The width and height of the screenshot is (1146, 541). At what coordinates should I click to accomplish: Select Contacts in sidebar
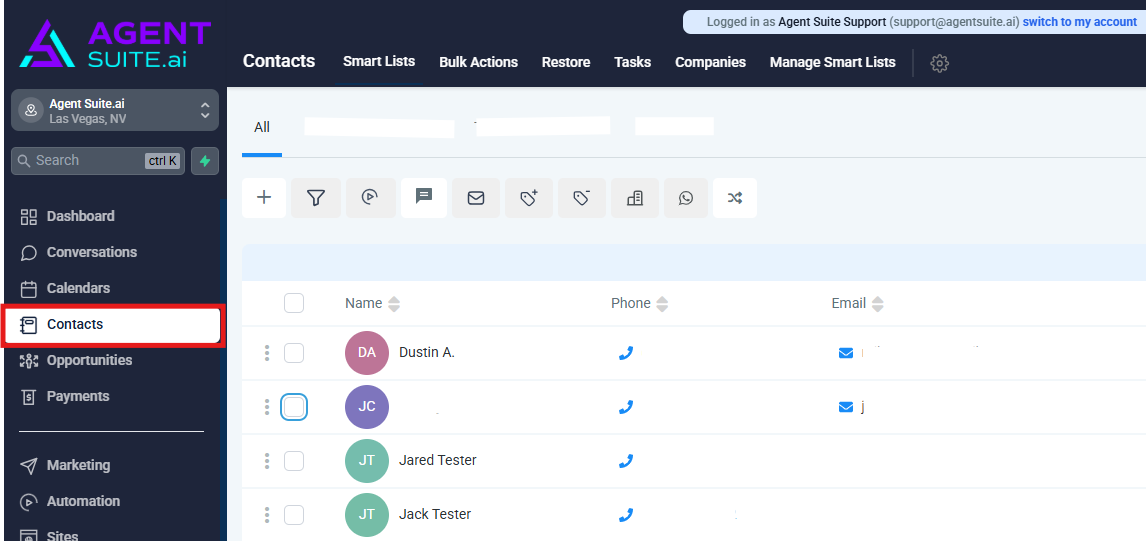113,325
